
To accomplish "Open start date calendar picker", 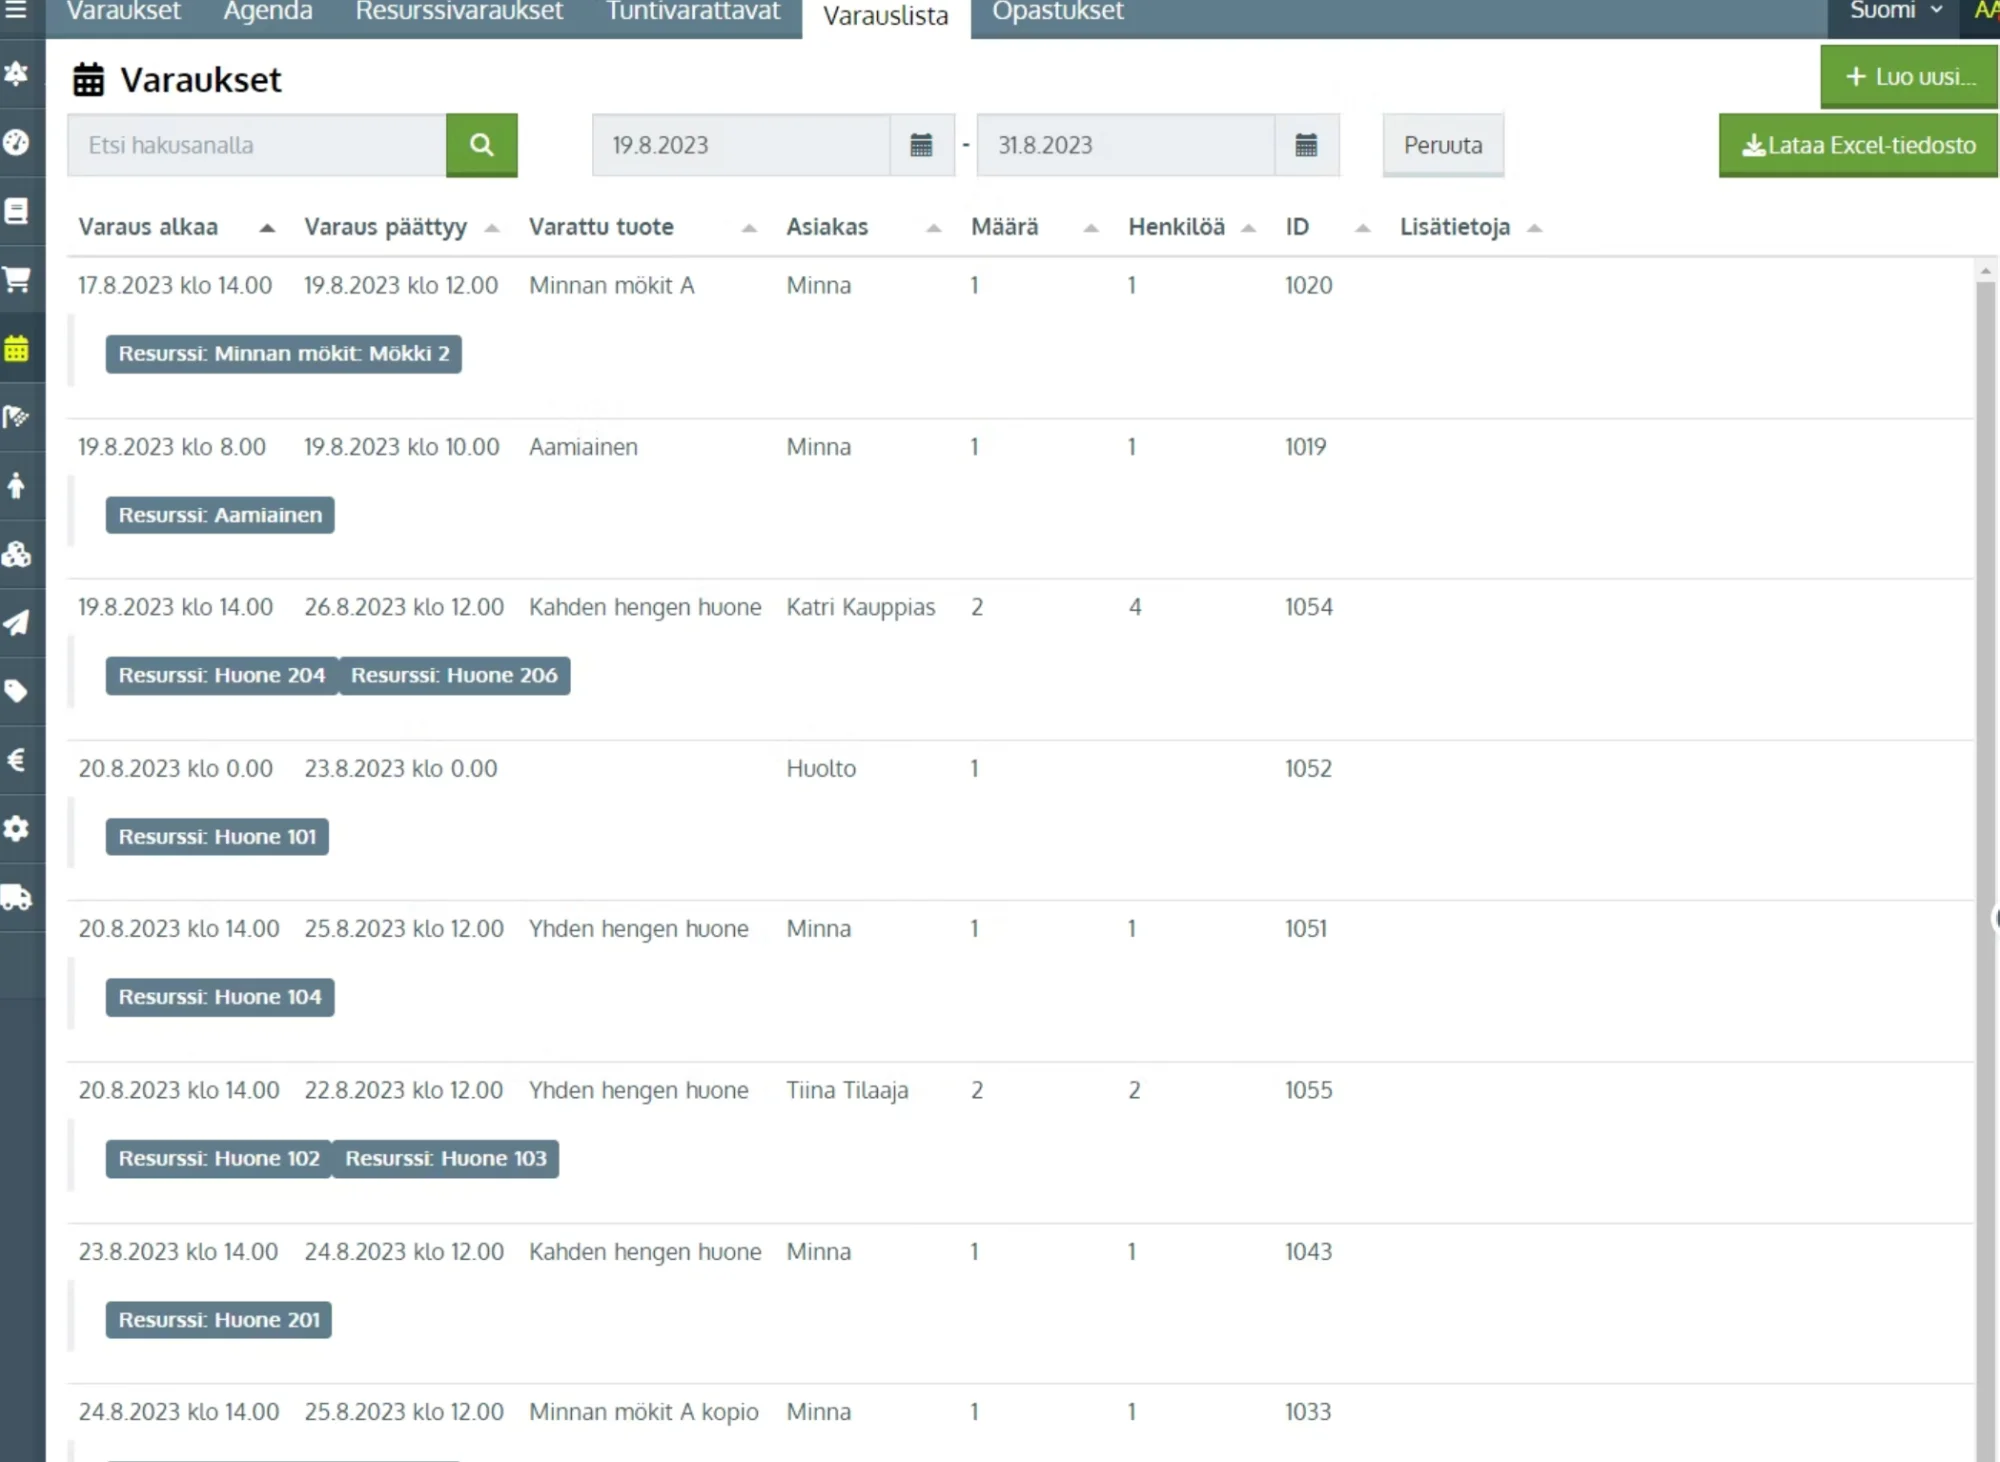I will point(921,145).
